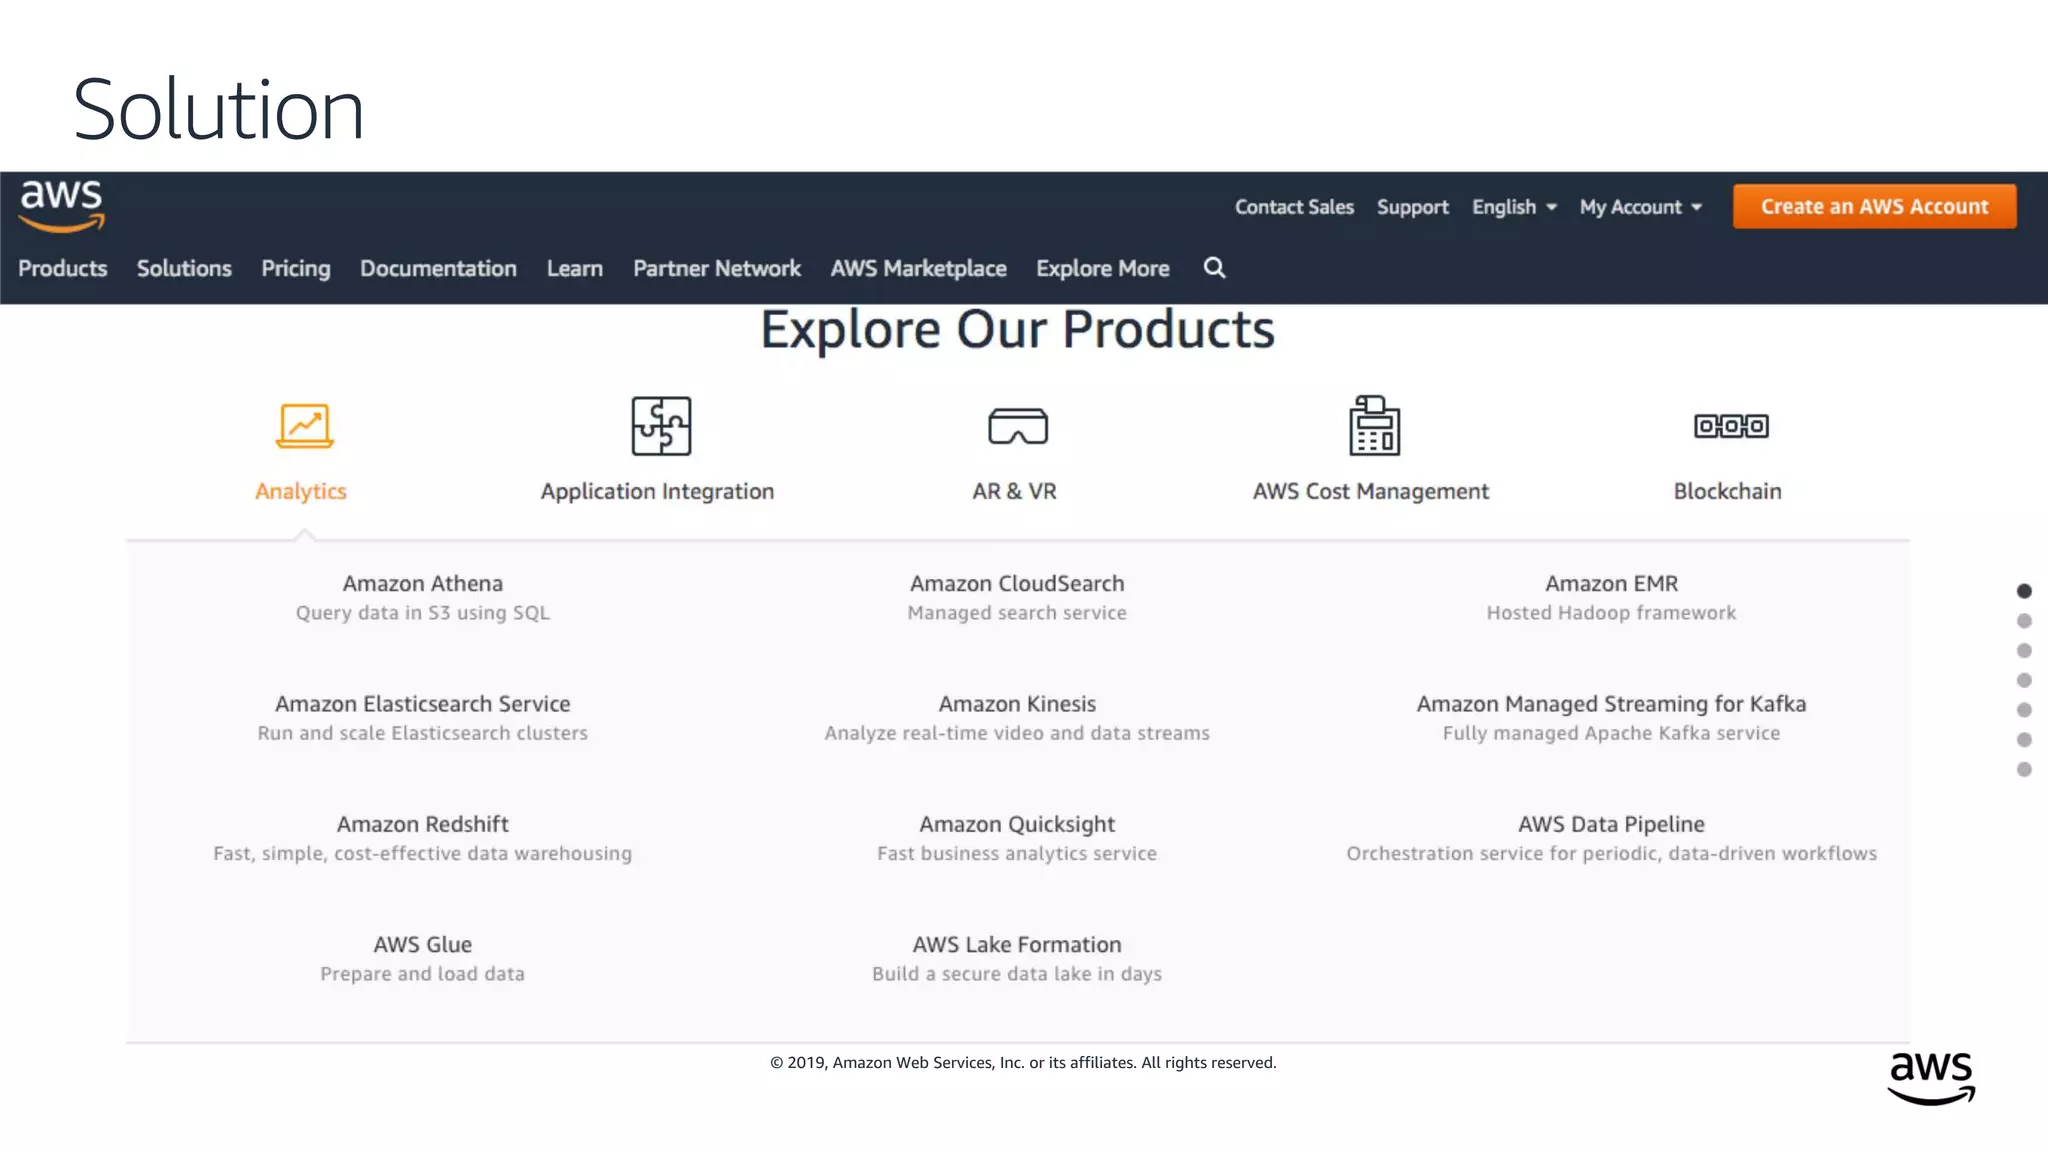Click 'Prepare and load data' description
Image resolution: width=2048 pixels, height=1152 pixels.
423,974
